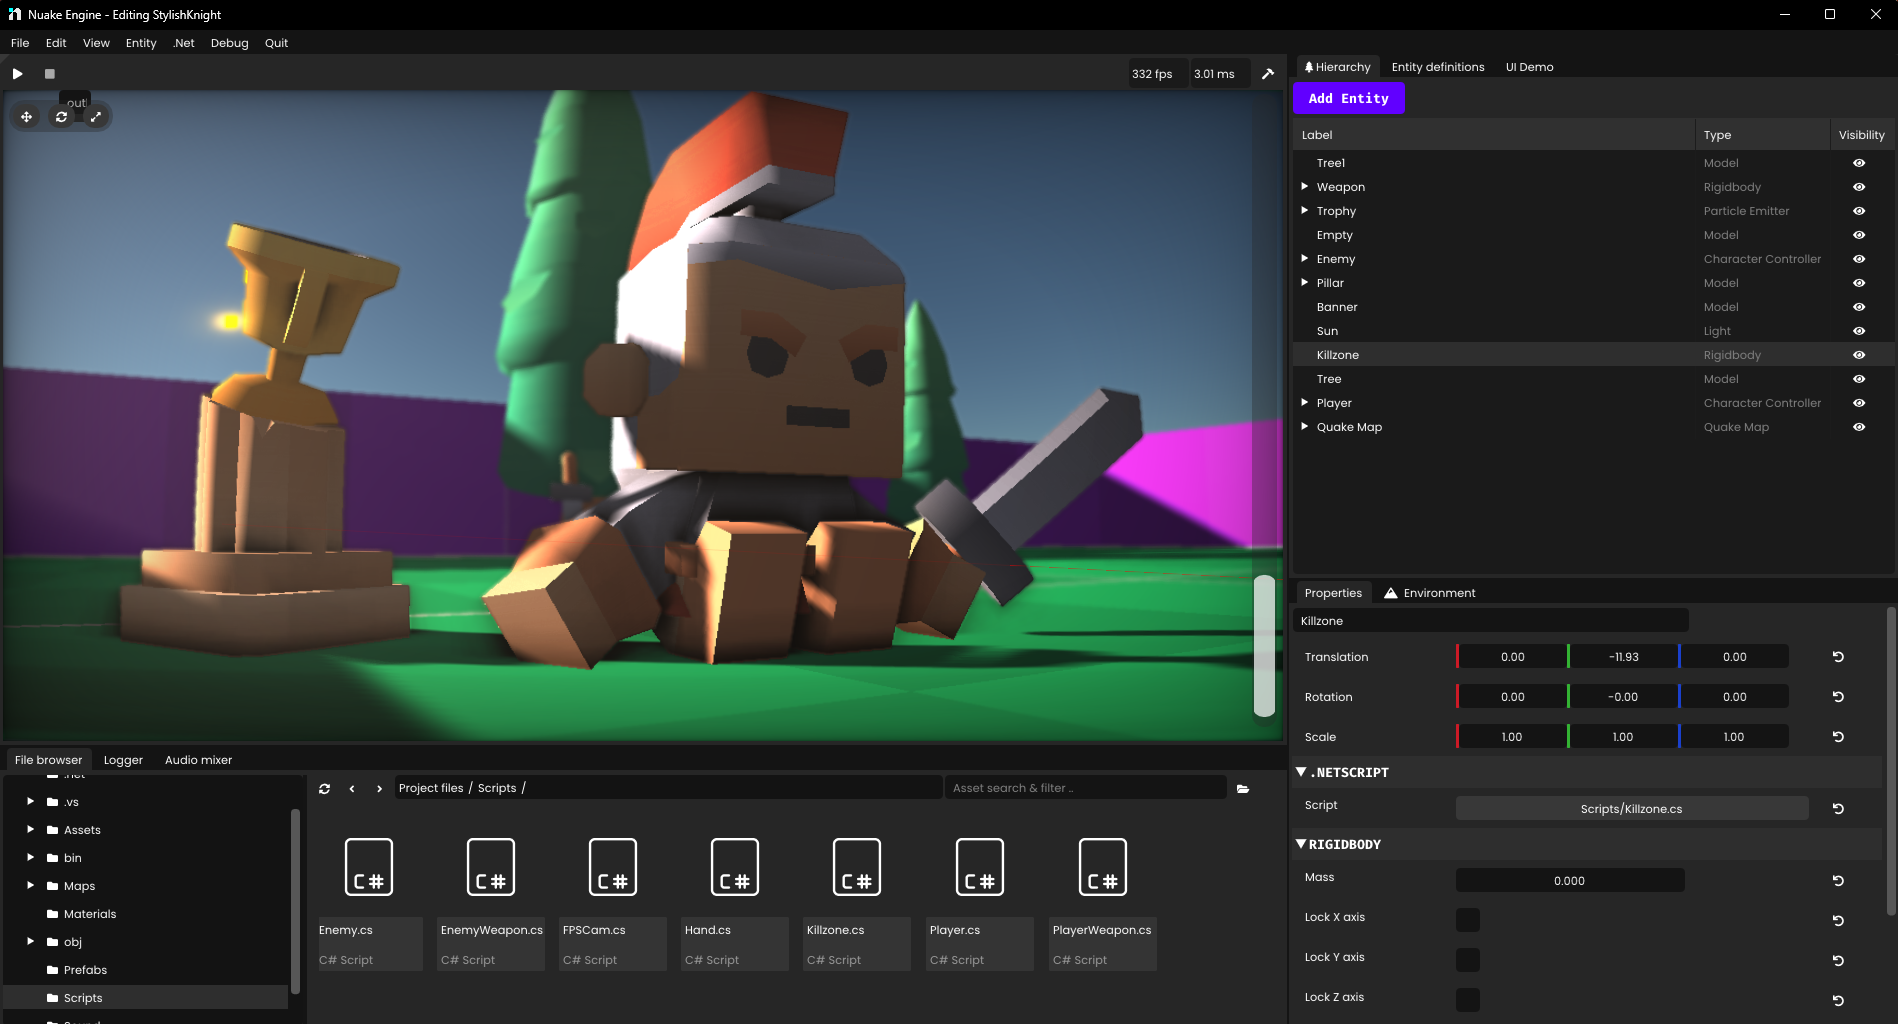This screenshot has width=1898, height=1024.
Task: Click the Translation Y value field
Action: [x=1624, y=657]
